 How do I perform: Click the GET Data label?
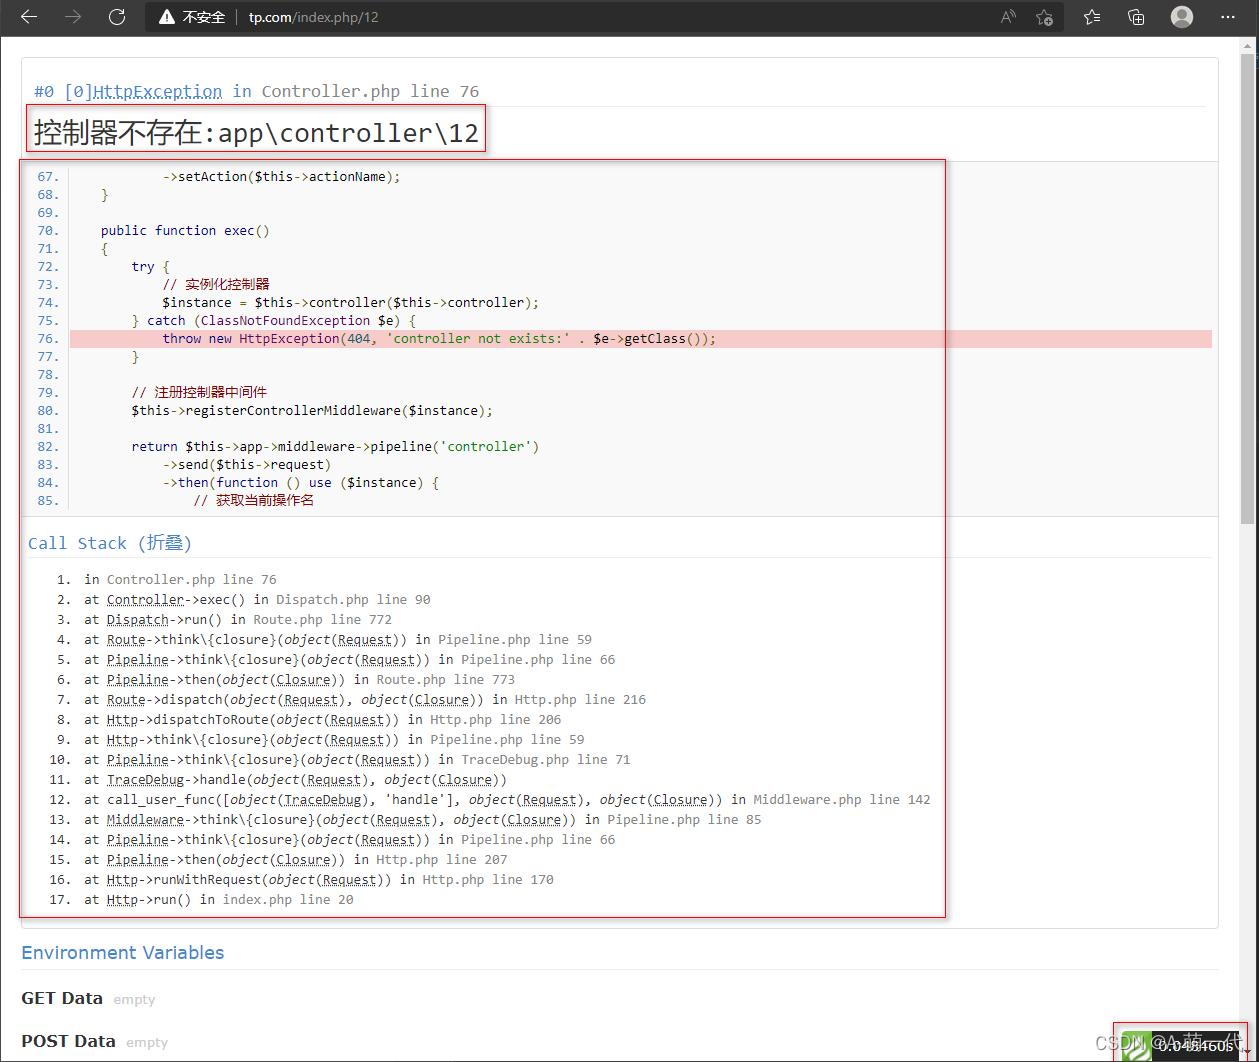(62, 998)
